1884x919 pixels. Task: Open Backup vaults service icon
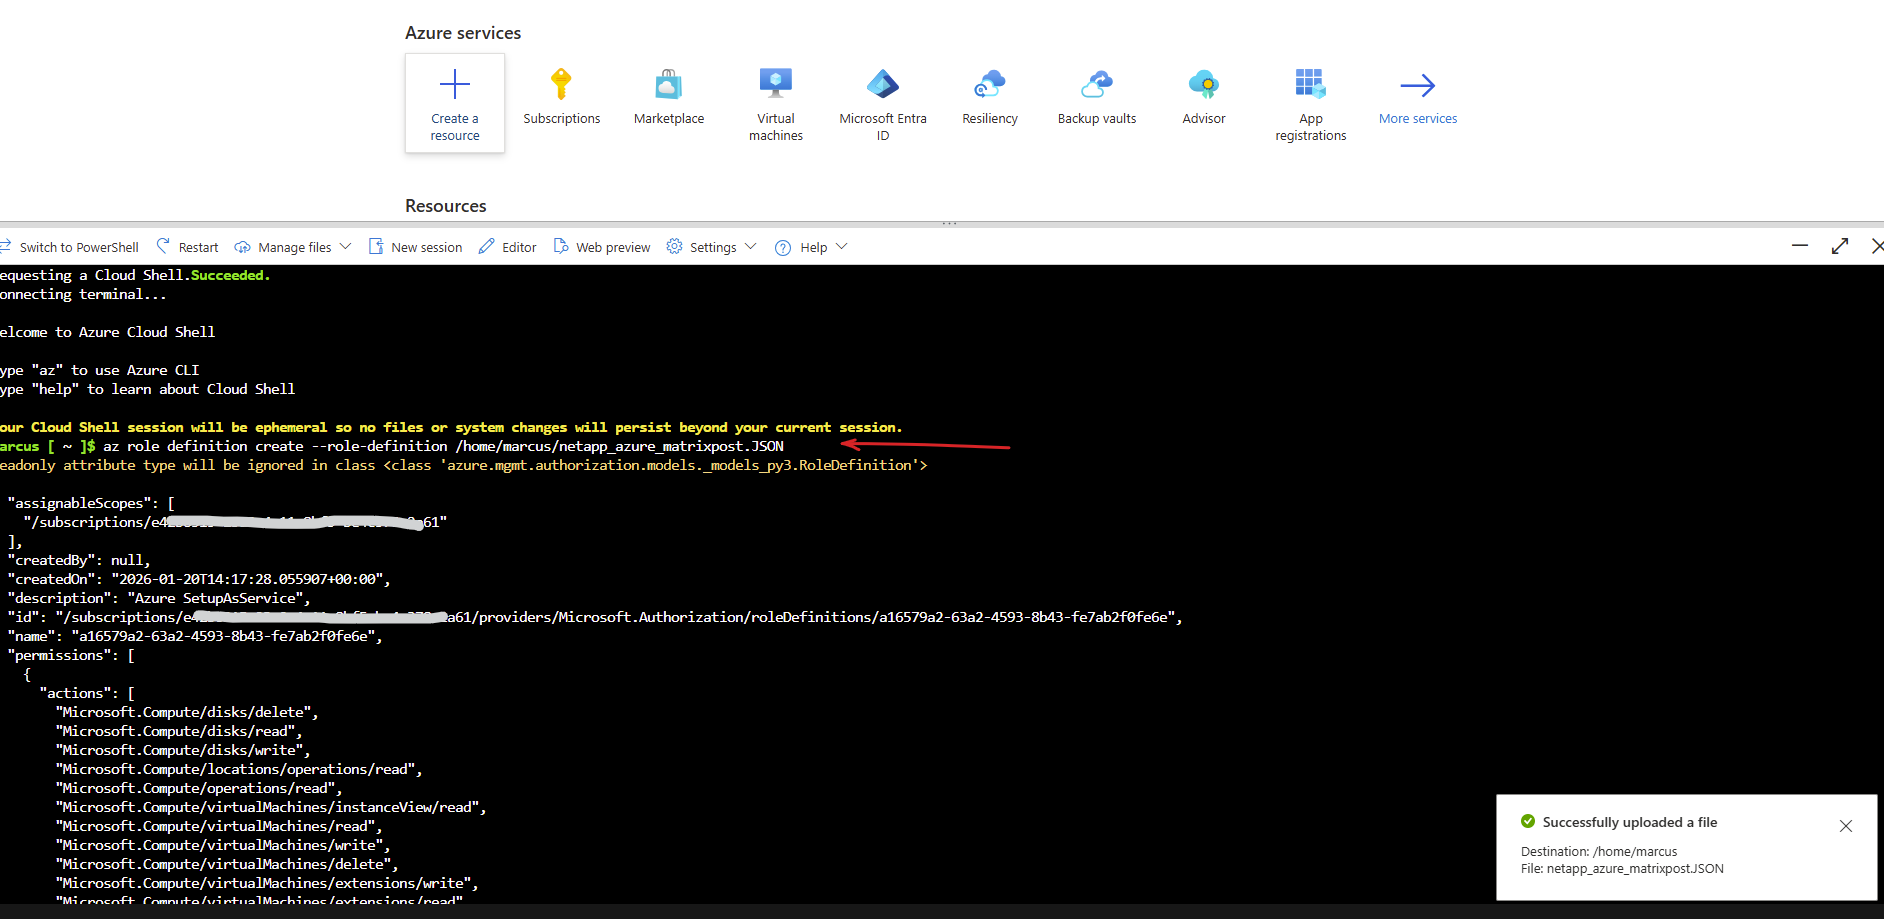[x=1096, y=85]
